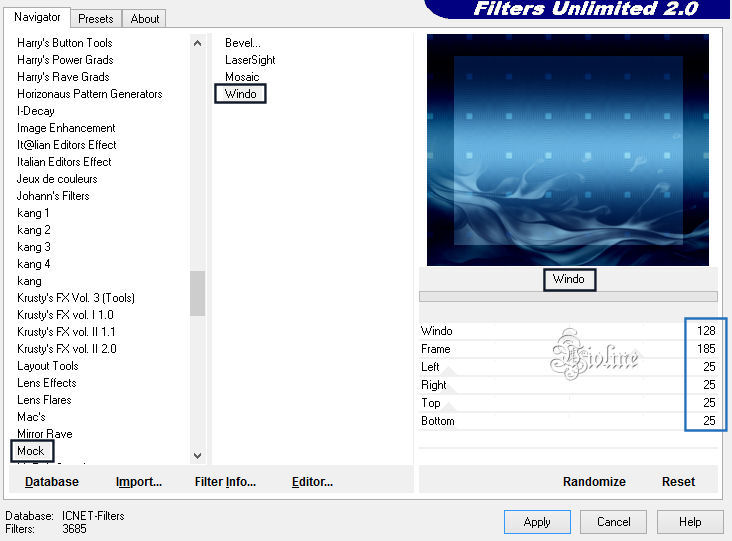Select the Mock filter category

tap(31, 451)
